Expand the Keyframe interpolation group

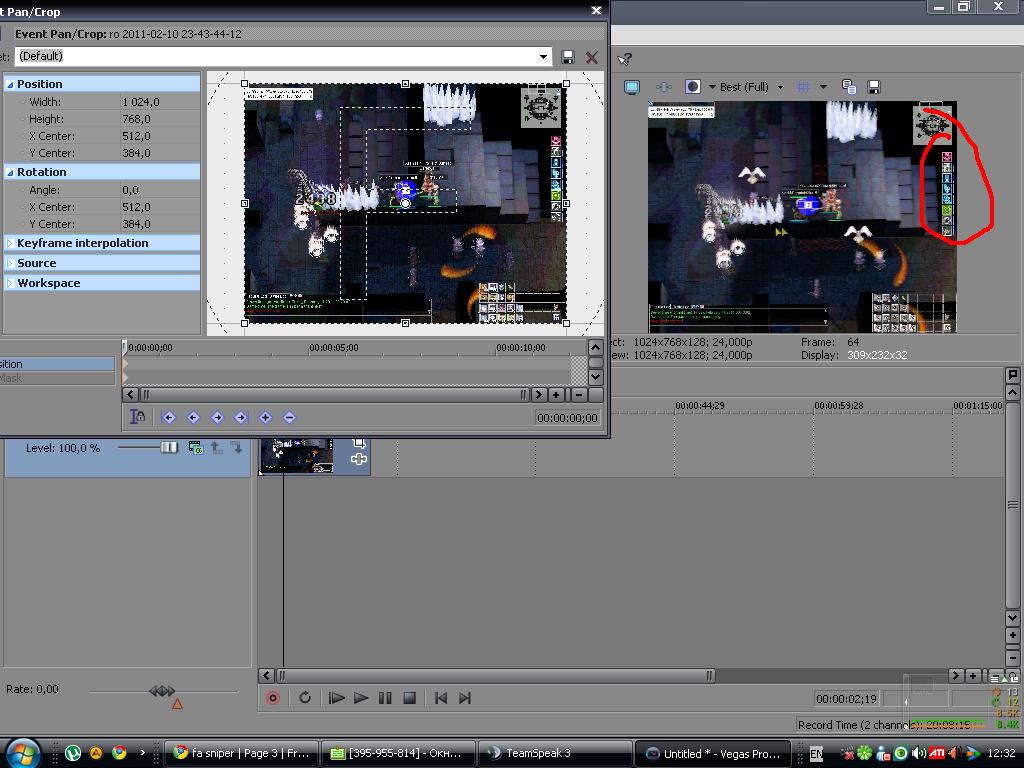[10, 243]
